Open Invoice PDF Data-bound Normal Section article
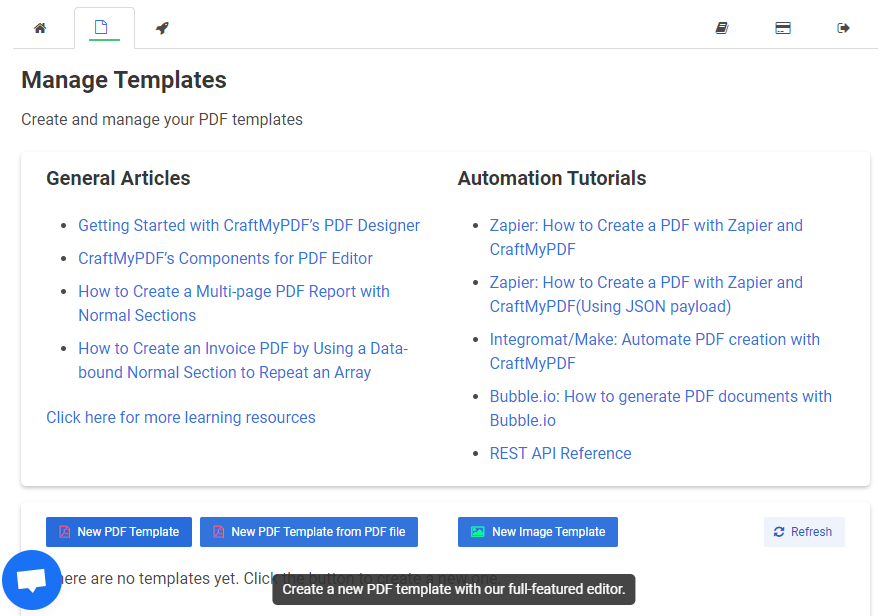The width and height of the screenshot is (888, 616). coord(243,360)
